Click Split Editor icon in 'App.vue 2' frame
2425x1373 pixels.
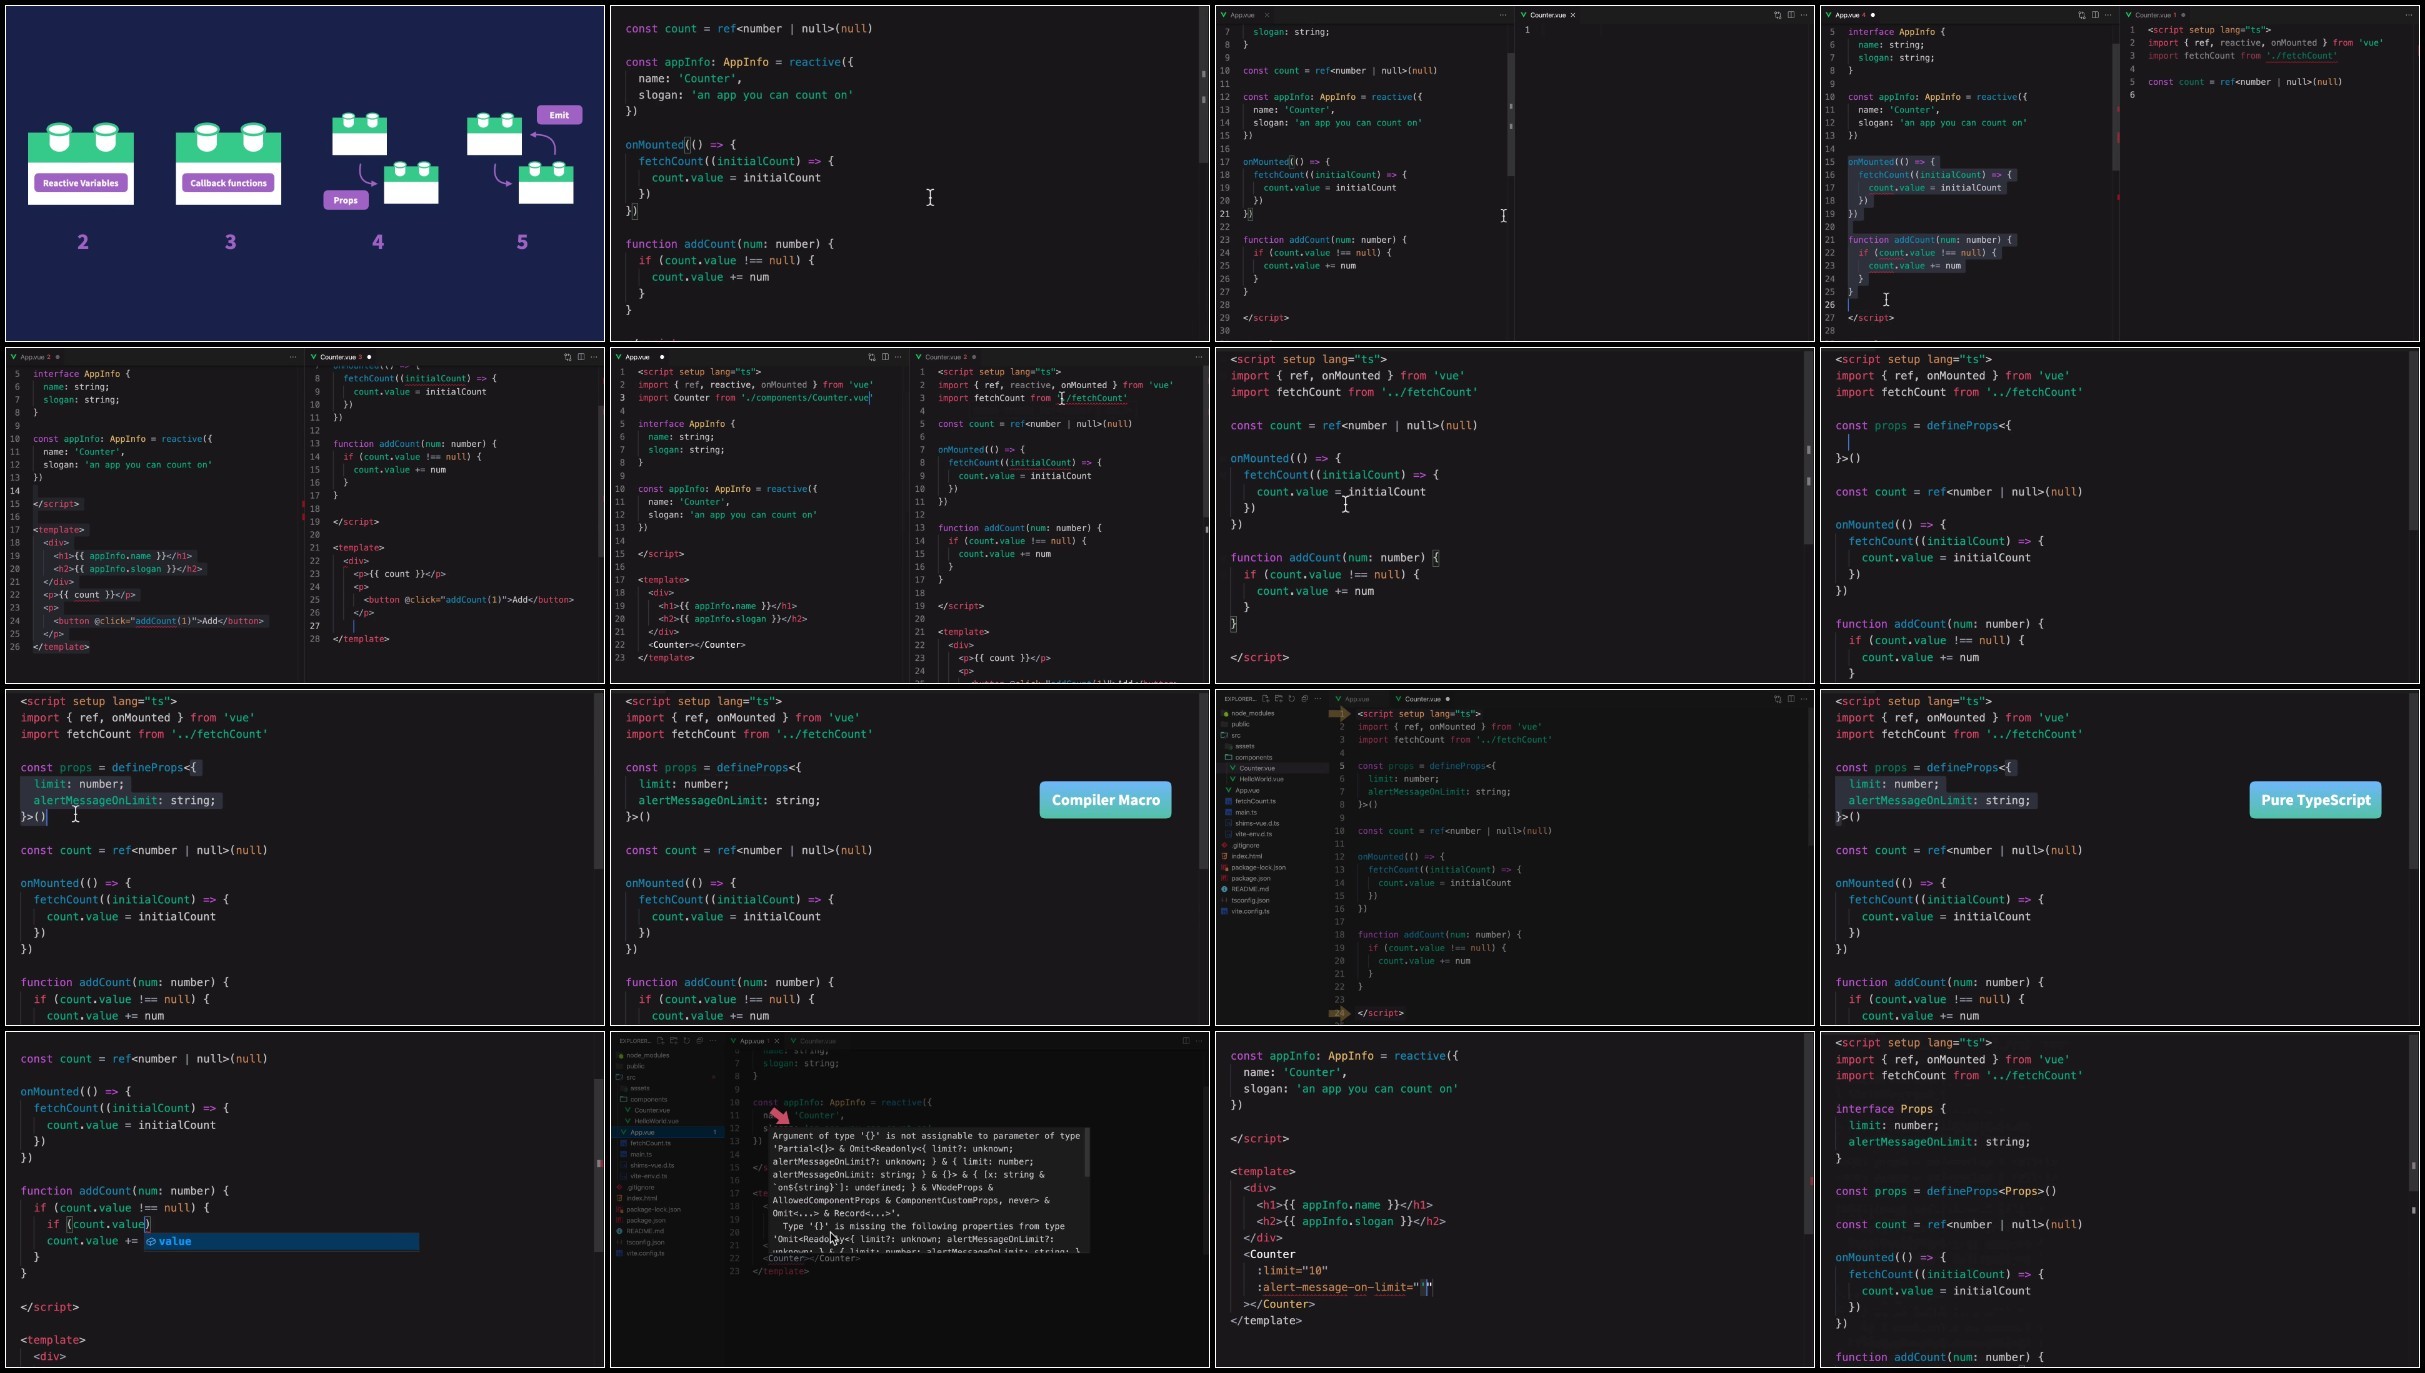(581, 357)
